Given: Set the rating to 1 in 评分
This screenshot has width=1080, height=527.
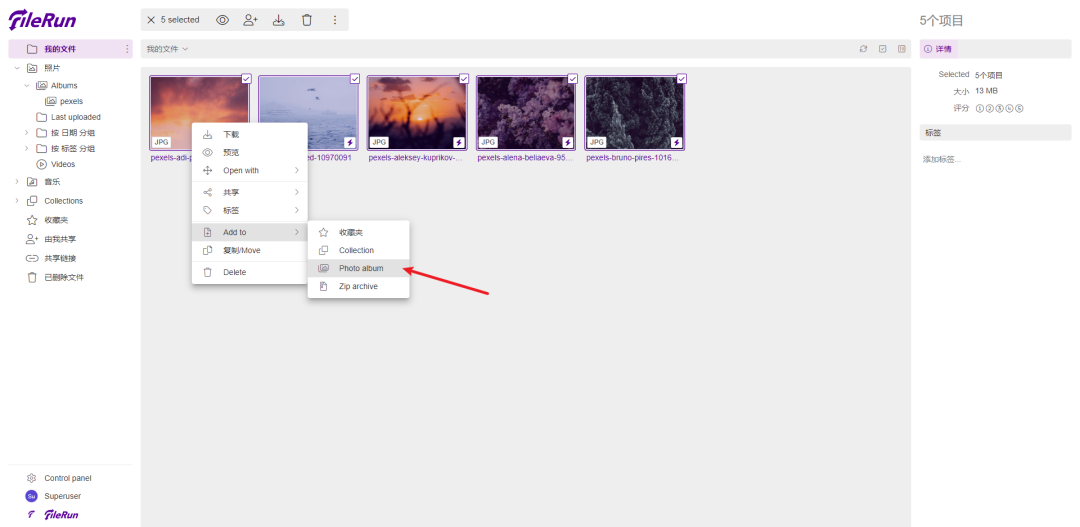Looking at the screenshot, I should (980, 108).
